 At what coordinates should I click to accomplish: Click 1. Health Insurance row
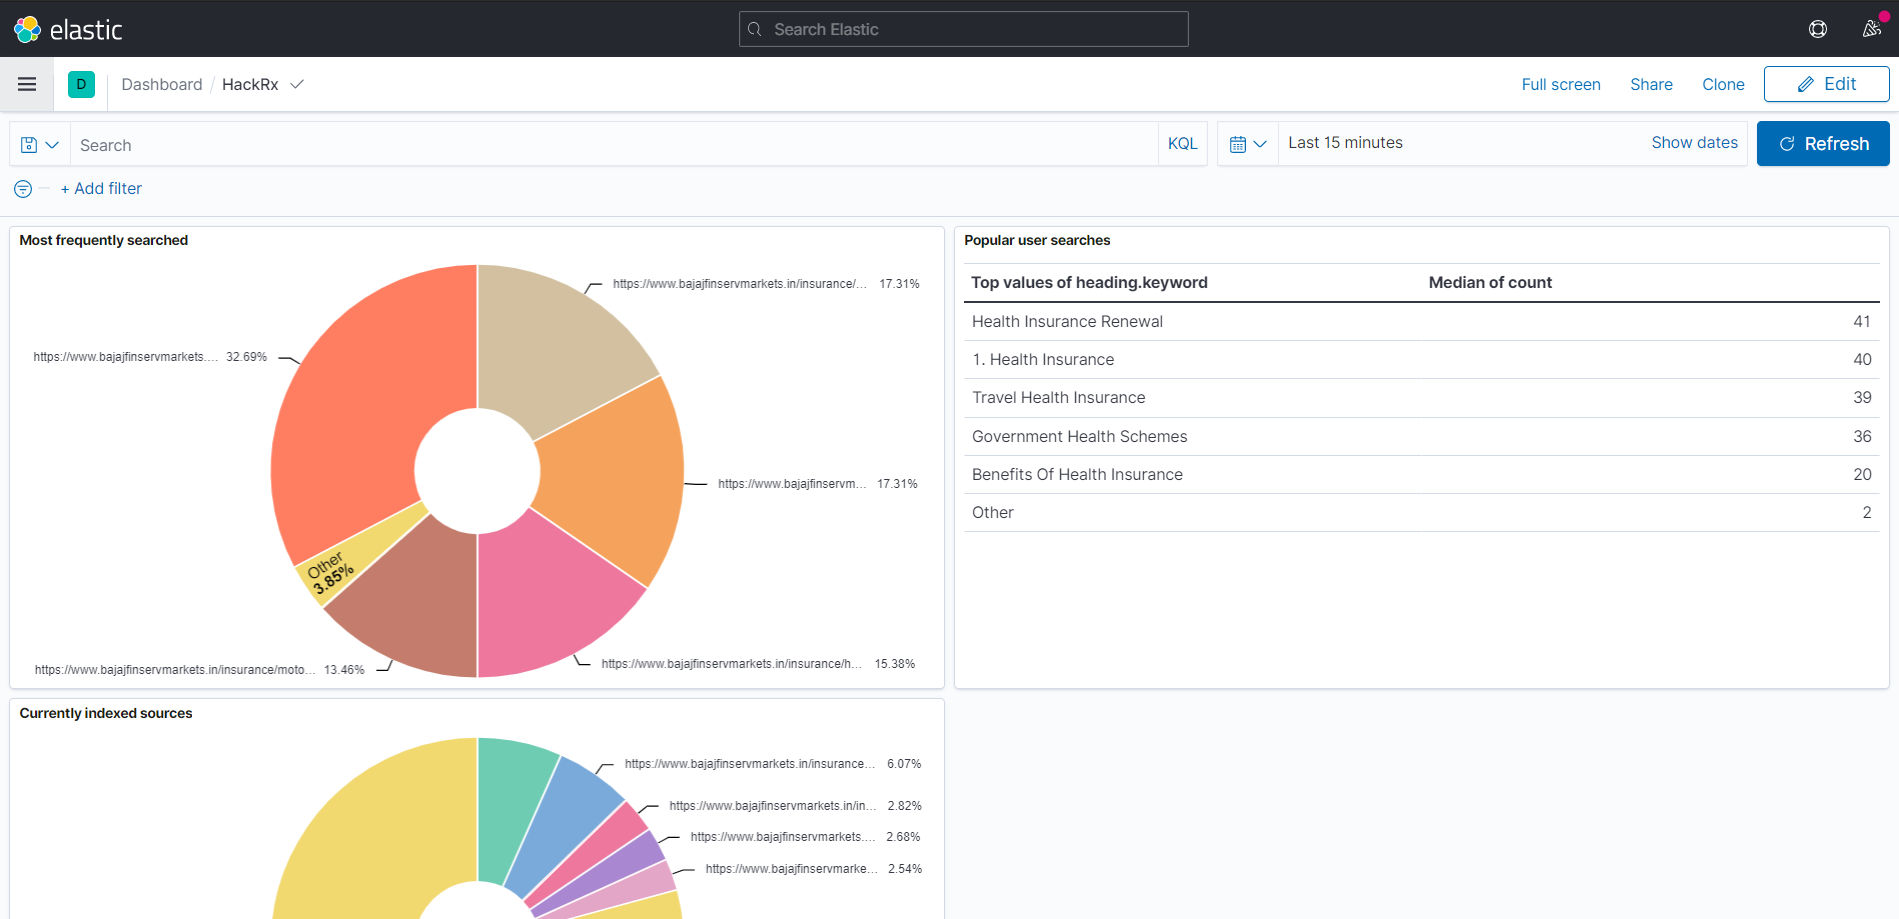point(1421,360)
